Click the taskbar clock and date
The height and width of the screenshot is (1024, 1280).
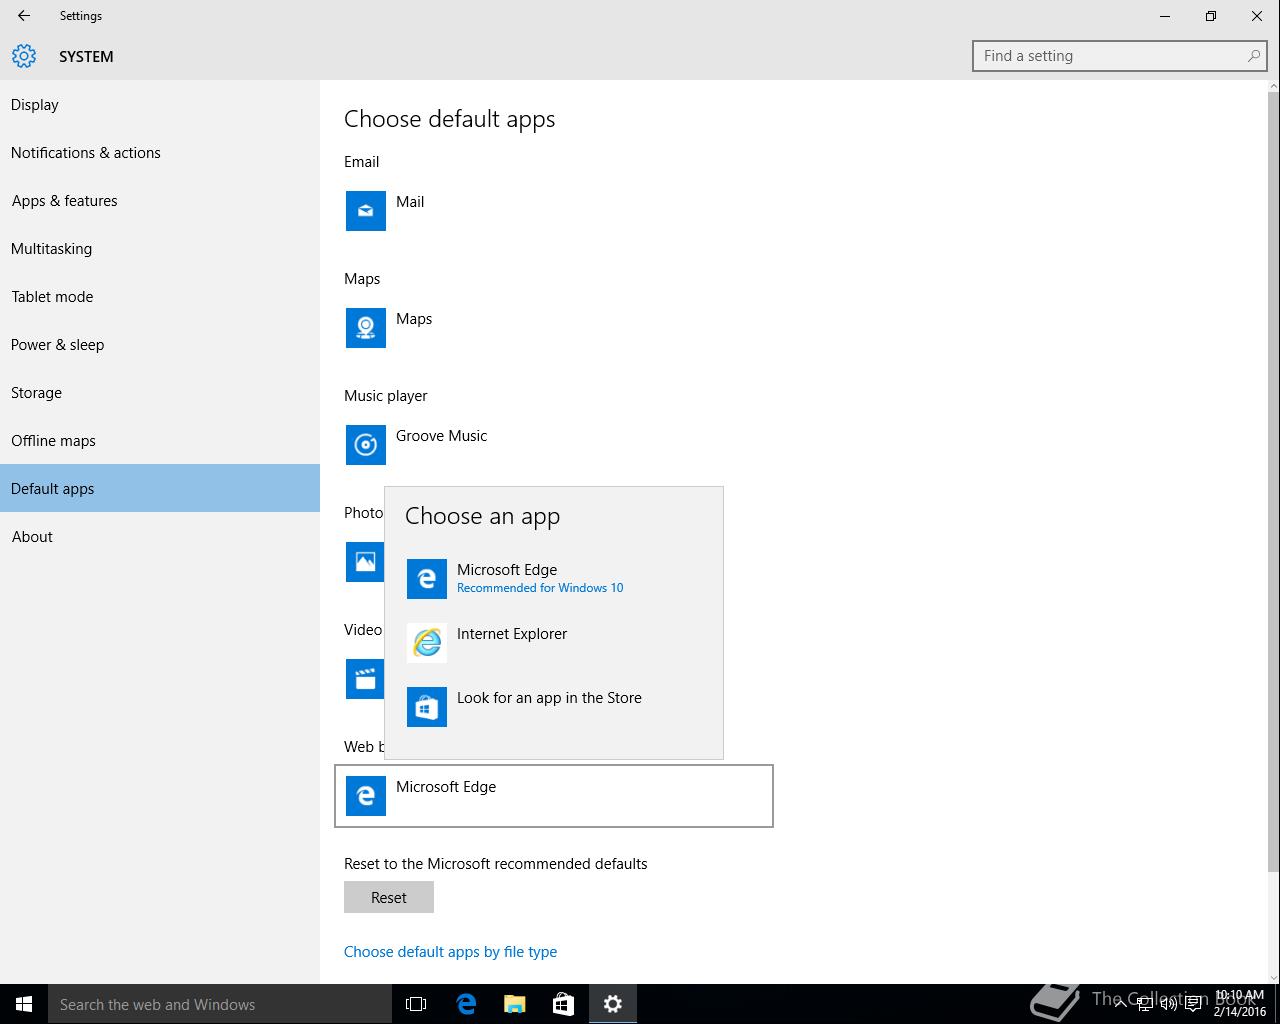(1240, 1004)
